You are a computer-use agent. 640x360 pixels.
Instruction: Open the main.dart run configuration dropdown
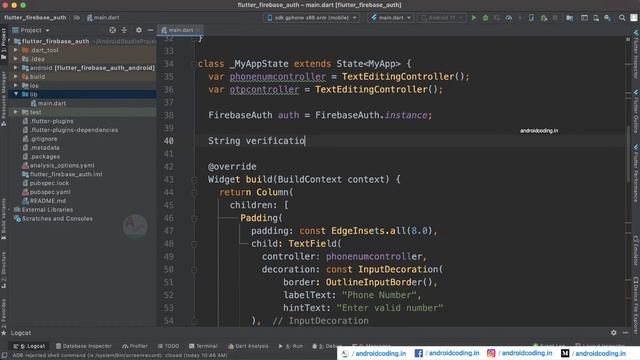(391, 18)
